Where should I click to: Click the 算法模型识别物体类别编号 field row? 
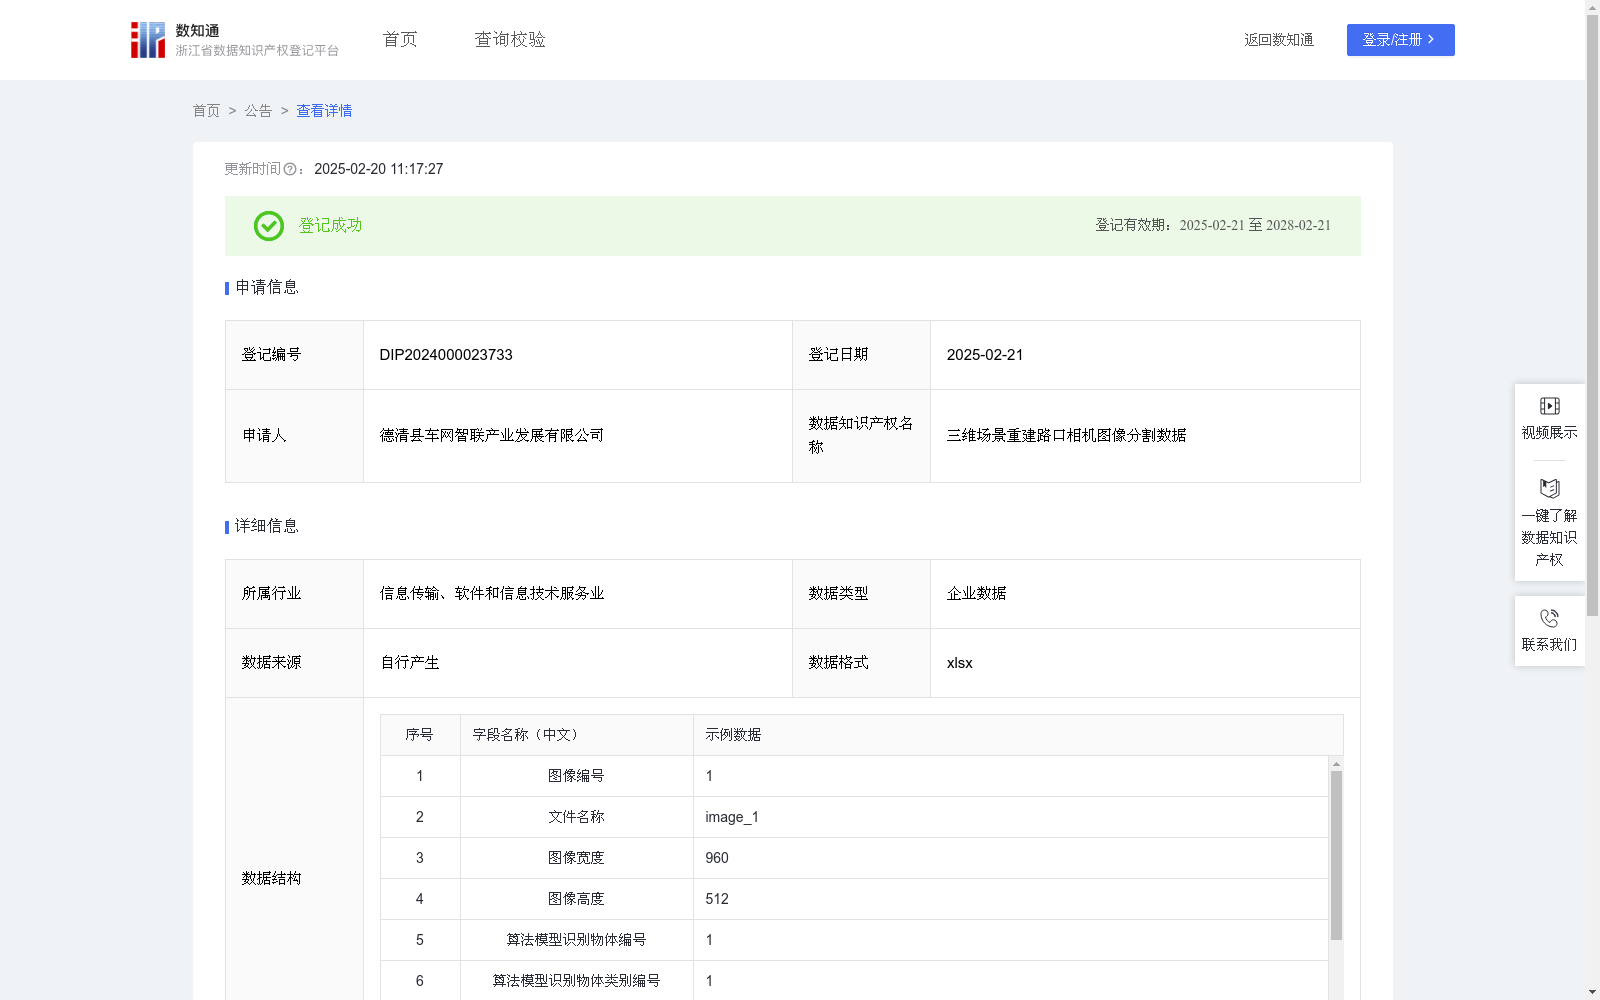[854, 981]
